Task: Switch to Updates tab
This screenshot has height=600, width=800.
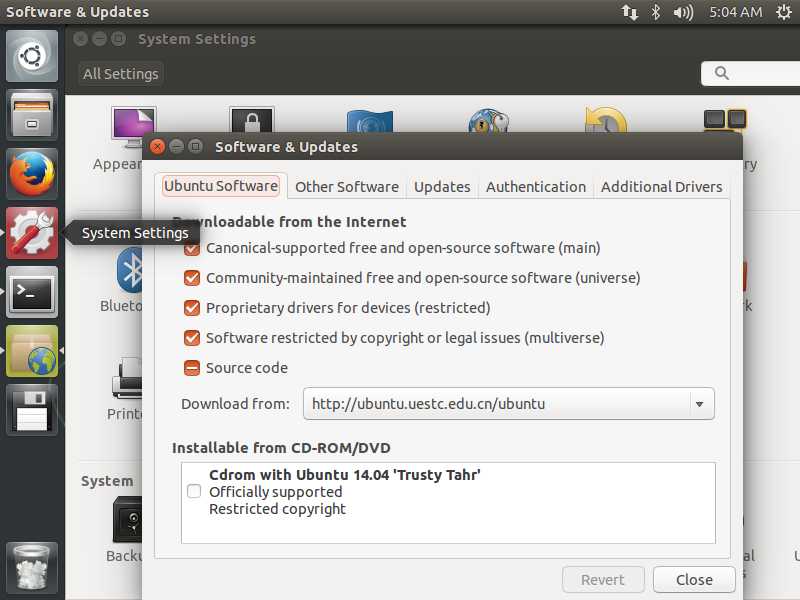Action: click(442, 187)
